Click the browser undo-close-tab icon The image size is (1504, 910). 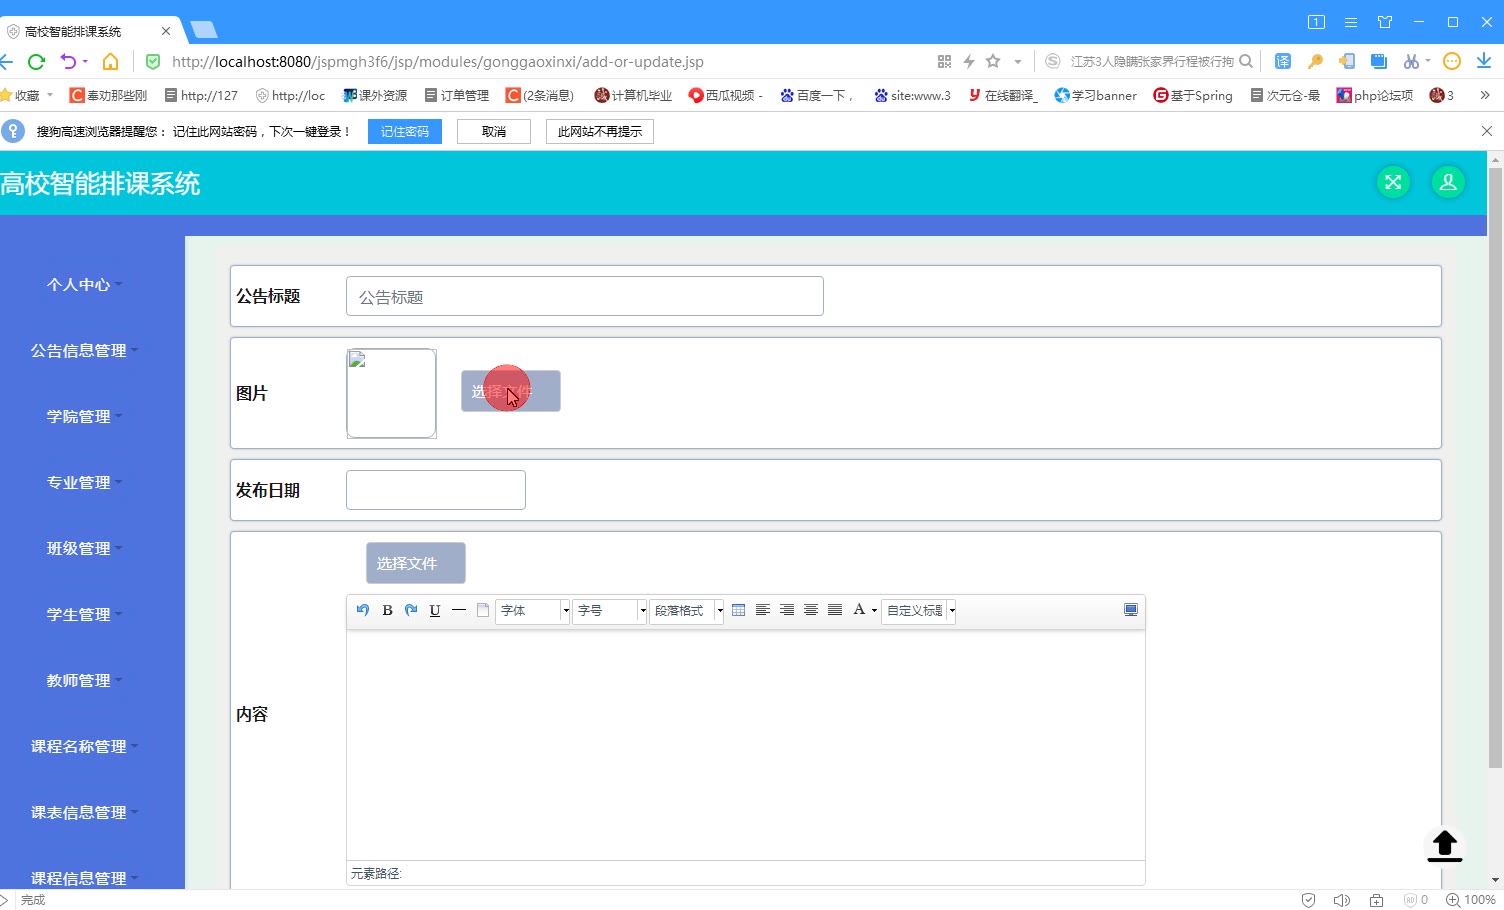pos(68,62)
